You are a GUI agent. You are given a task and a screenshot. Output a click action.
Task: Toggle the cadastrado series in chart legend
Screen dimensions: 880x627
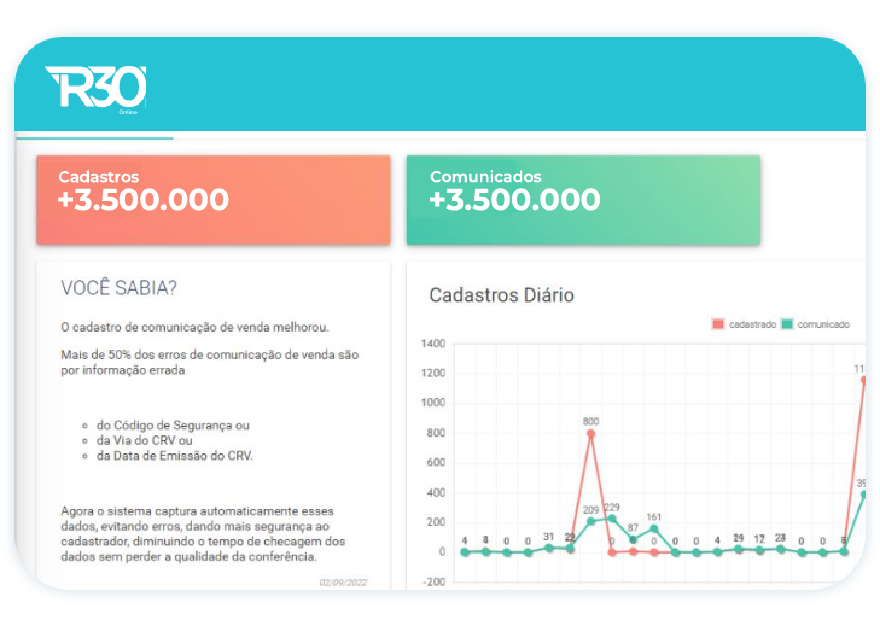(744, 325)
